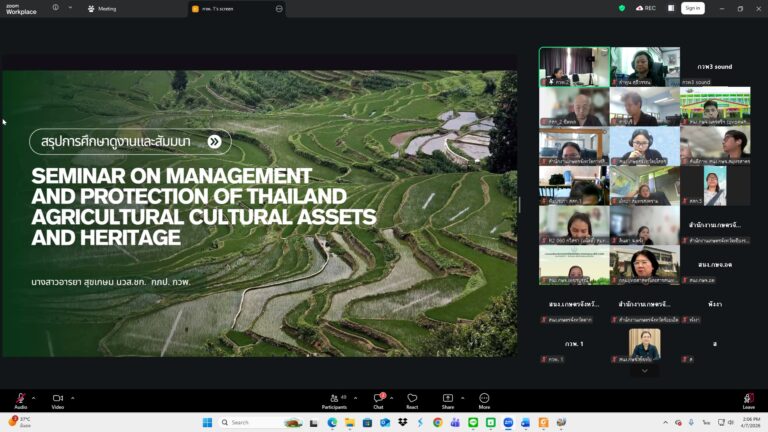Click the green encryption shield icon

(x=621, y=8)
